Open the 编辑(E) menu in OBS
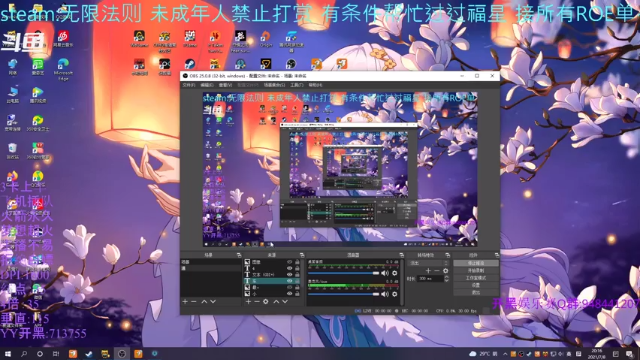Viewport: 640px width, 360px height. pyautogui.click(x=207, y=85)
